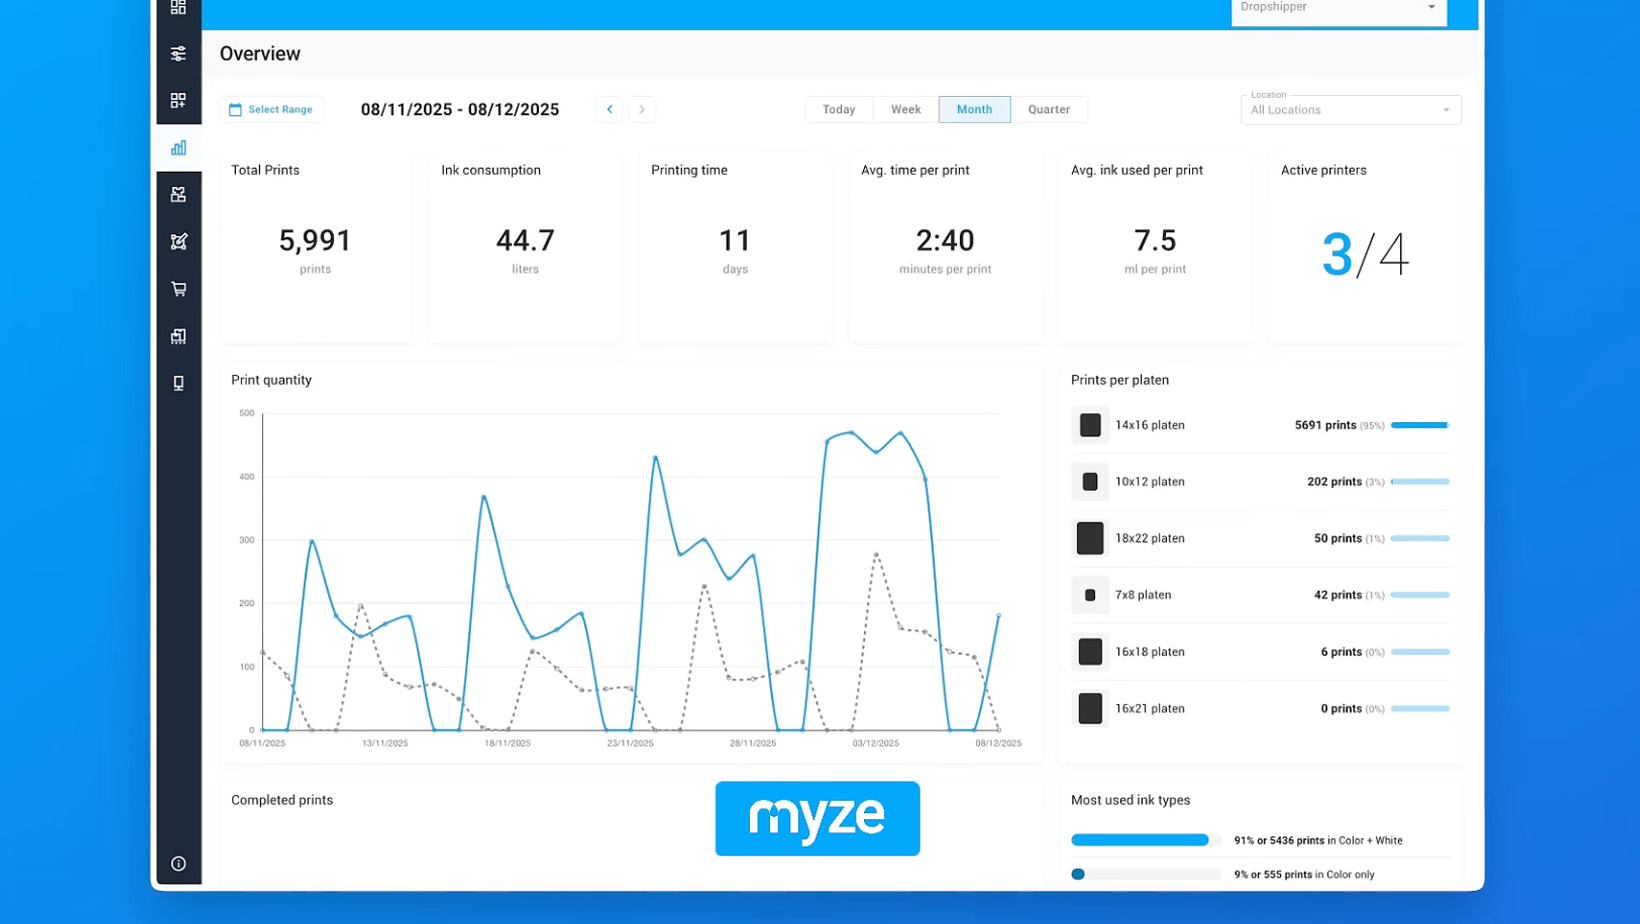Image resolution: width=1640 pixels, height=924 pixels.
Task: Click the Total Prints value 5,991
Action: tap(315, 240)
